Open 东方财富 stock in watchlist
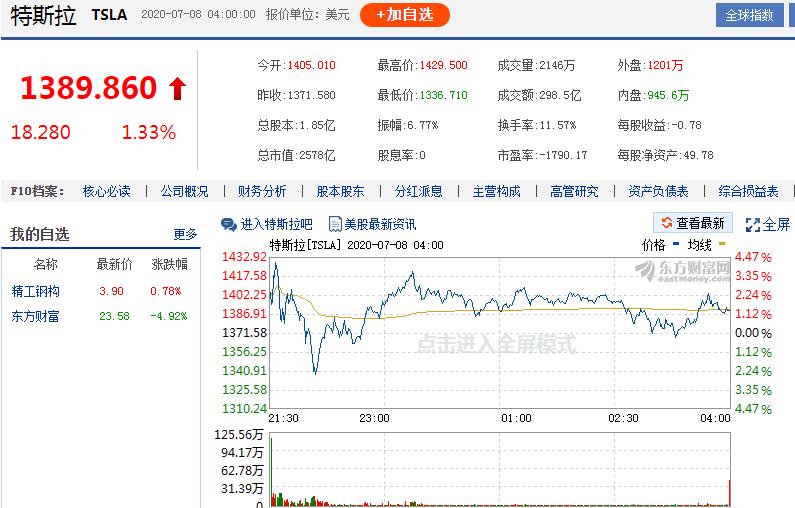This screenshot has width=795, height=508. point(35,316)
